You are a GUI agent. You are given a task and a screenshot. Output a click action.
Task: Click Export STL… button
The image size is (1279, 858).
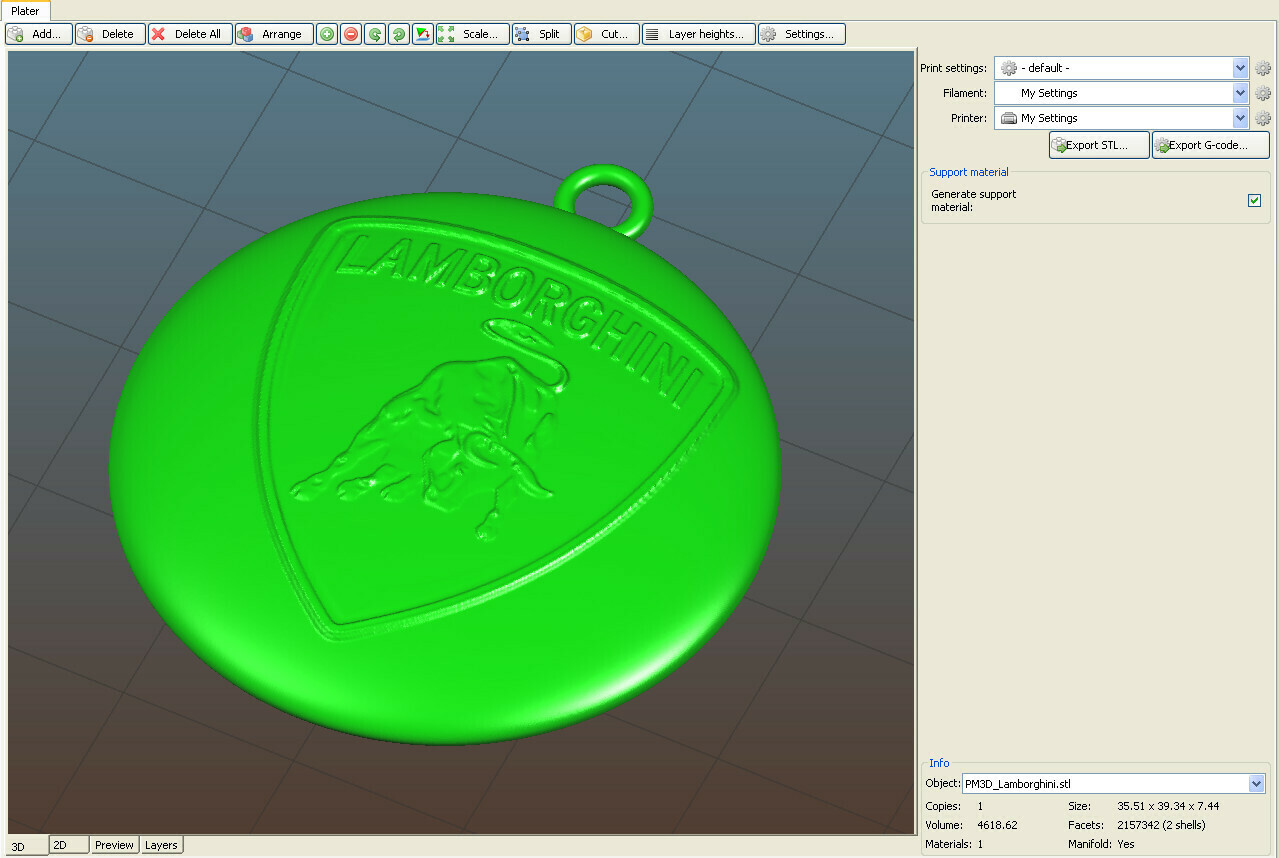1099,145
